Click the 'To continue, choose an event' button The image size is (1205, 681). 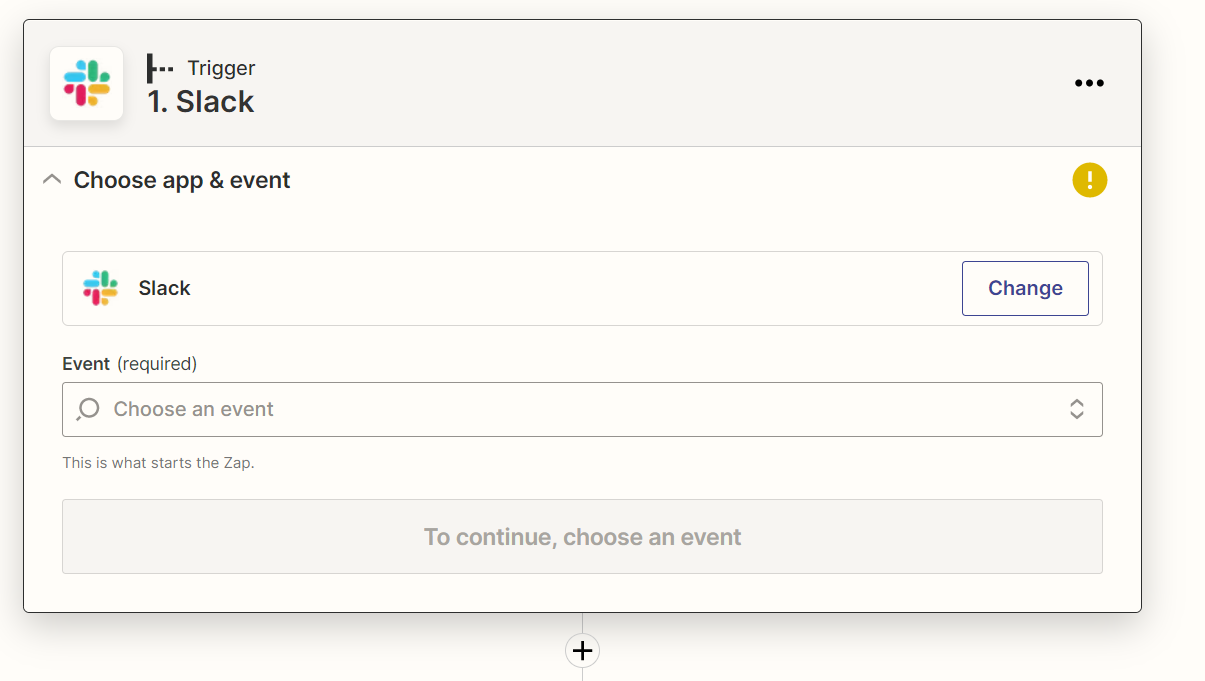pyautogui.click(x=582, y=537)
